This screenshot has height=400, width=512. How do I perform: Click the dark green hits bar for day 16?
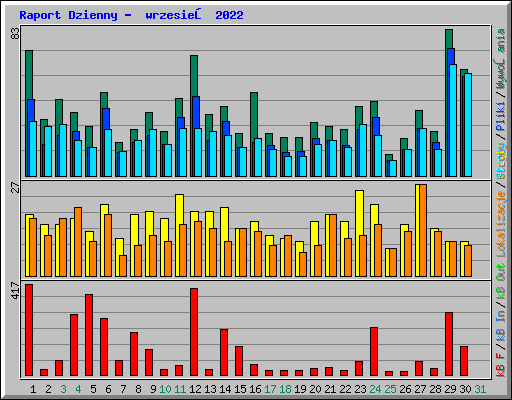click(x=254, y=115)
